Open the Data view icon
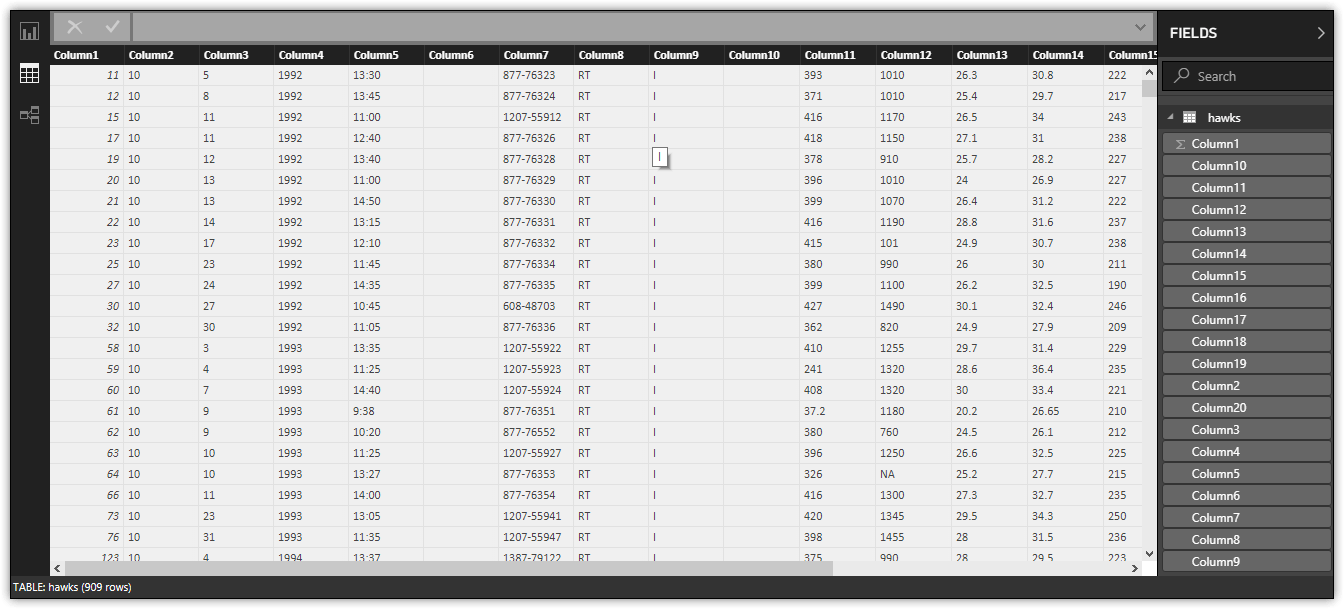This screenshot has height=609, width=1344. [29, 73]
